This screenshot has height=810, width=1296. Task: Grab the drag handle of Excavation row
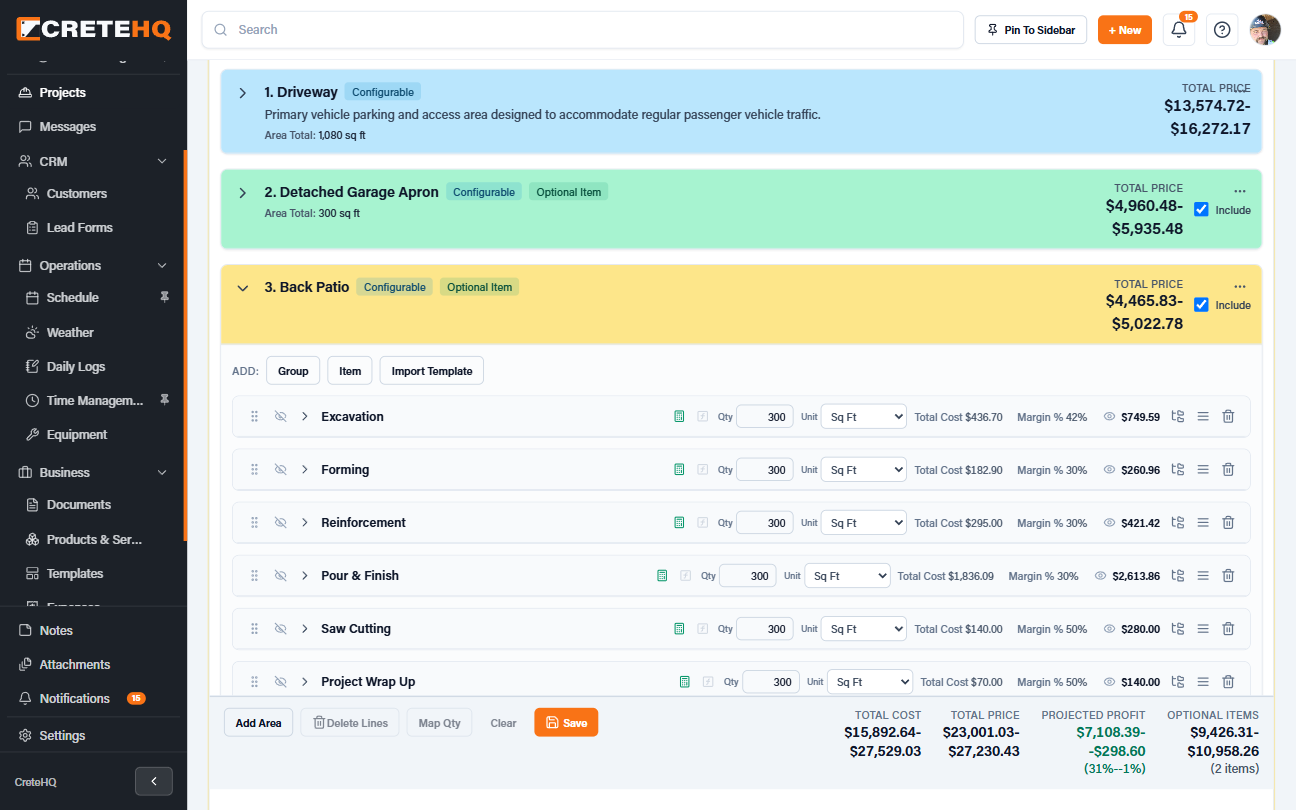tap(254, 417)
